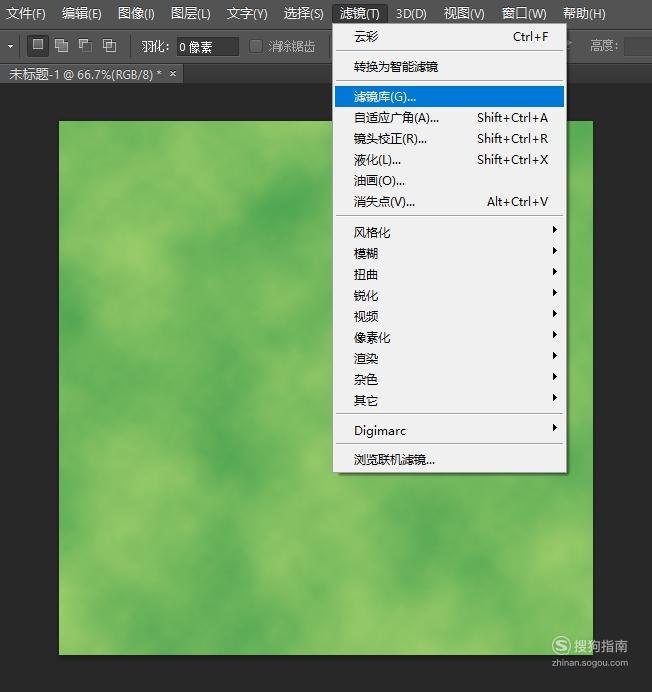Apply last filter 云彩

point(449,37)
